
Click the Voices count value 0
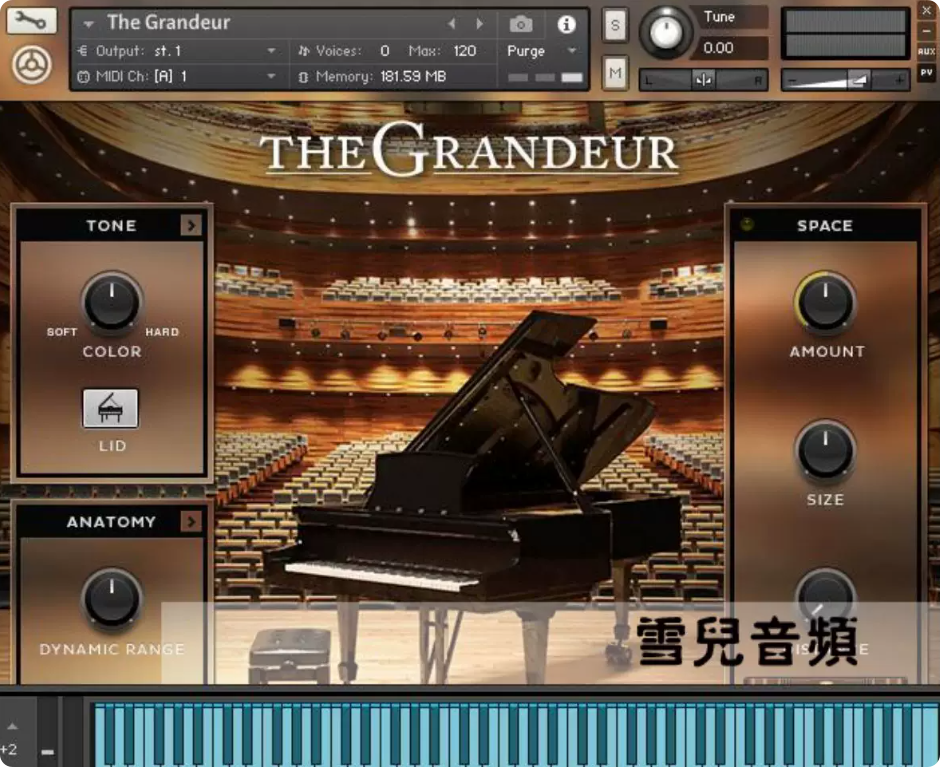[385, 51]
